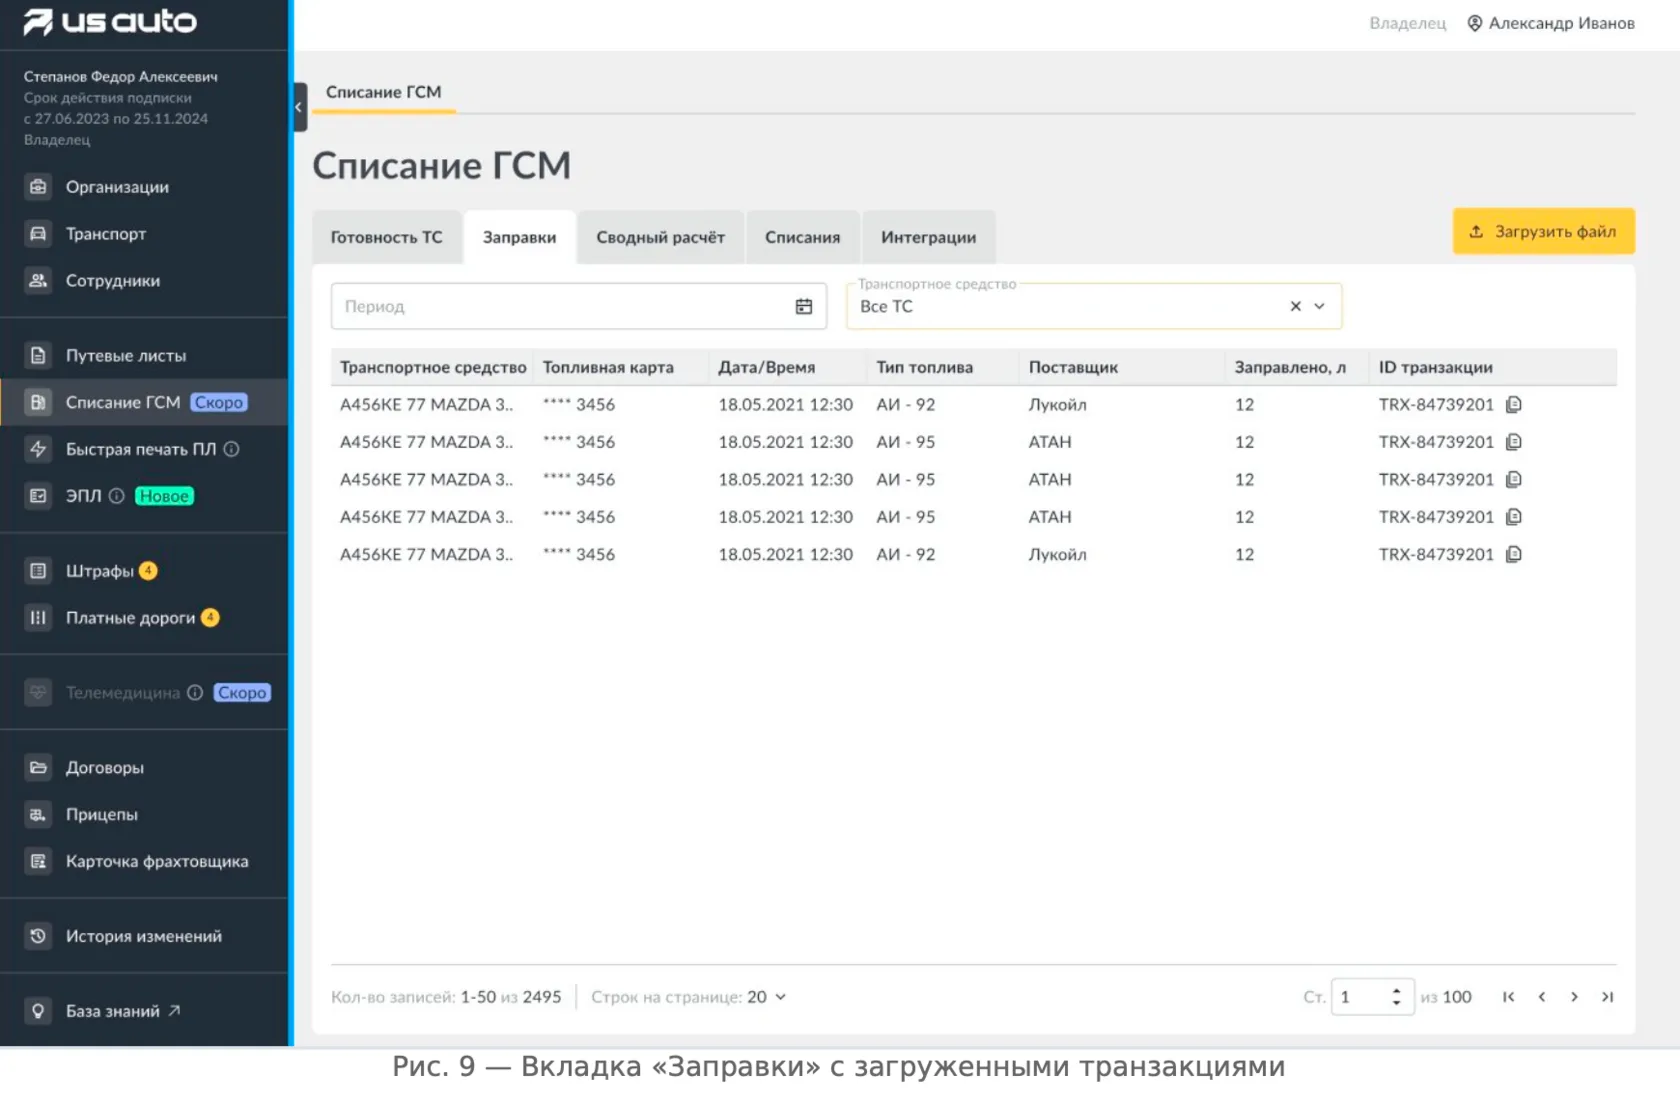This screenshot has height=1104, width=1680.
Task: Go to previous page
Action: [x=1542, y=997]
